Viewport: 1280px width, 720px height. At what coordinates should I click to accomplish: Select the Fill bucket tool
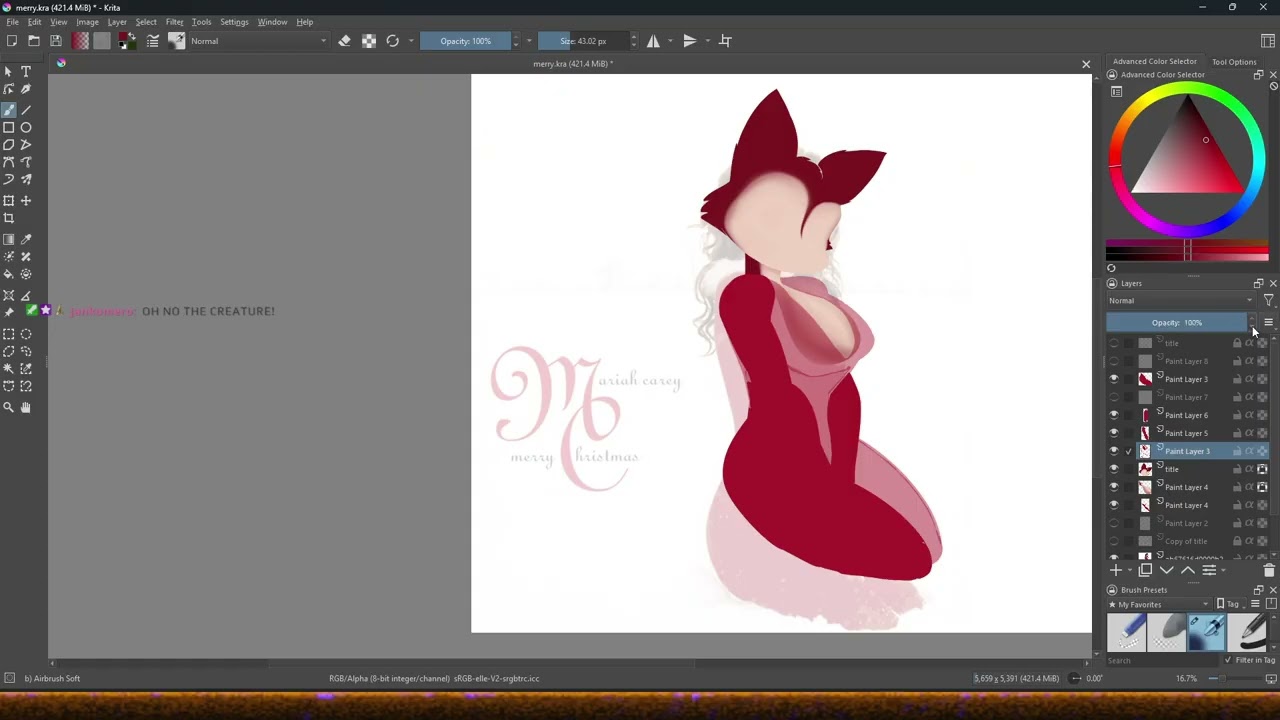(x=9, y=274)
